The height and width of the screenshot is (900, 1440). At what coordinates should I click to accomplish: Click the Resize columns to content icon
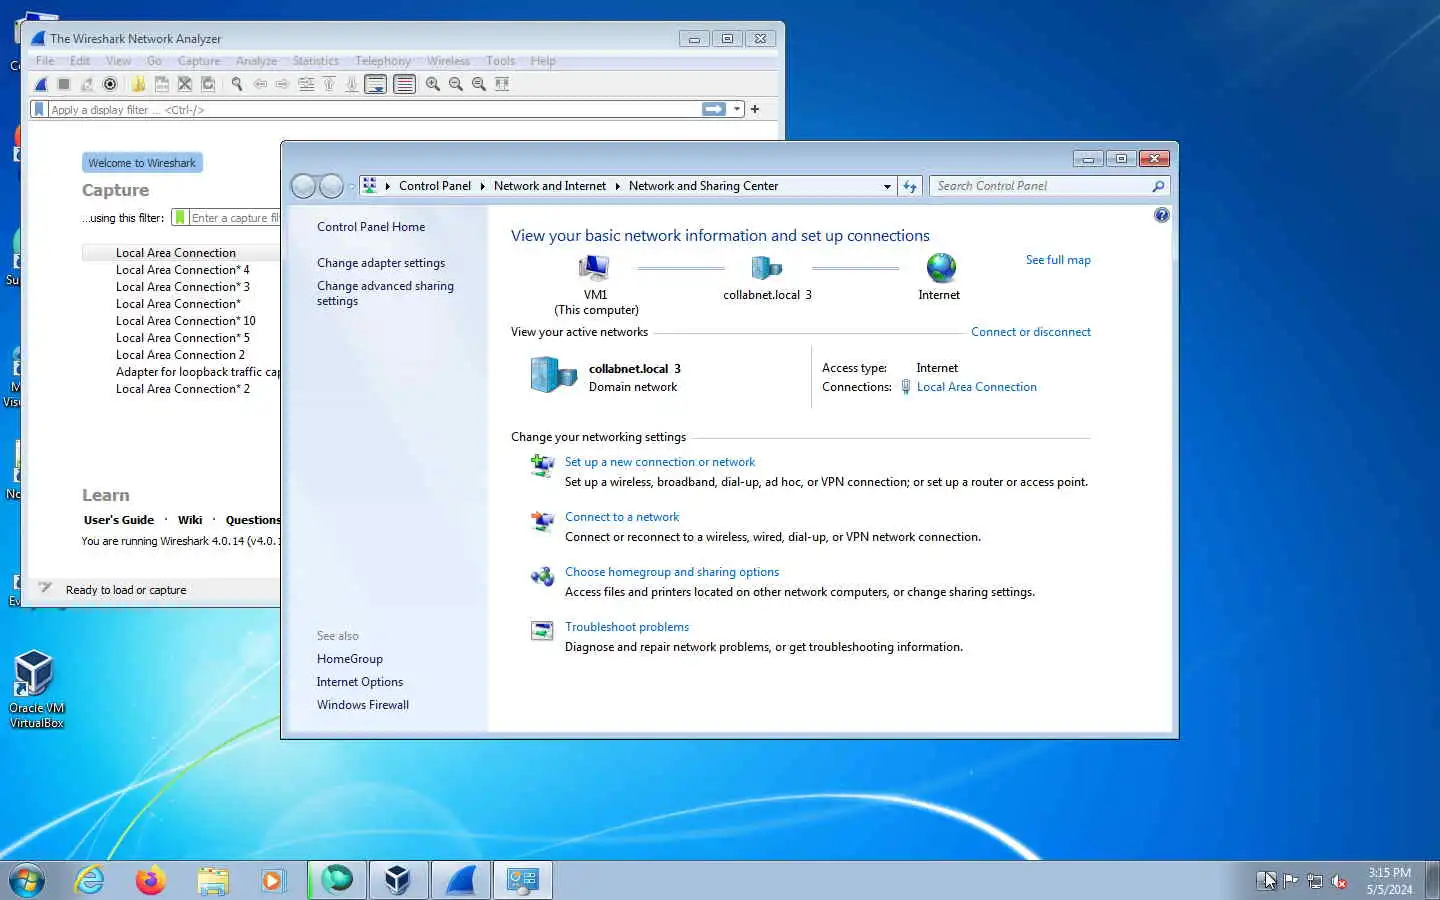click(502, 84)
